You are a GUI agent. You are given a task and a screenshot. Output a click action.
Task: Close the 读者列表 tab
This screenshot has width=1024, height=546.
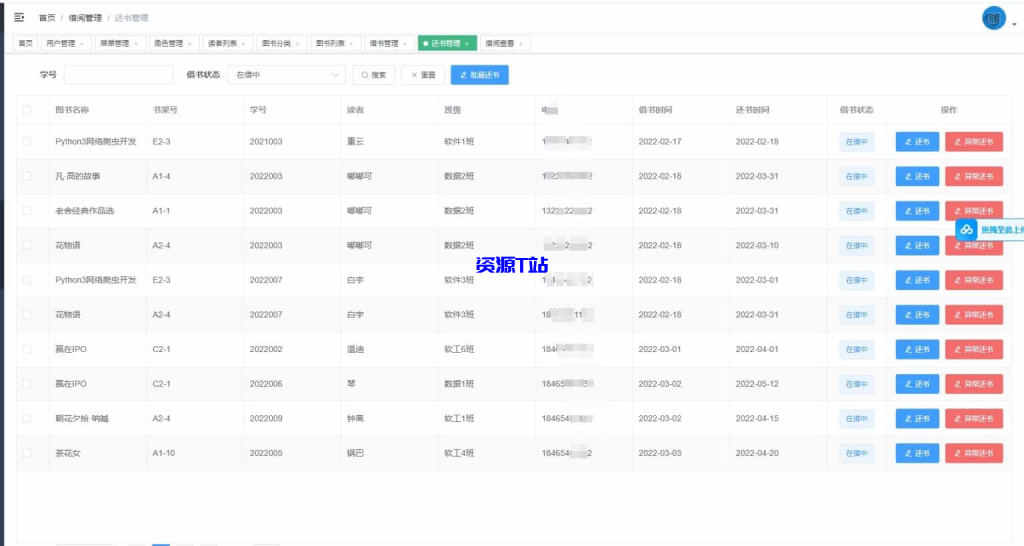243,44
